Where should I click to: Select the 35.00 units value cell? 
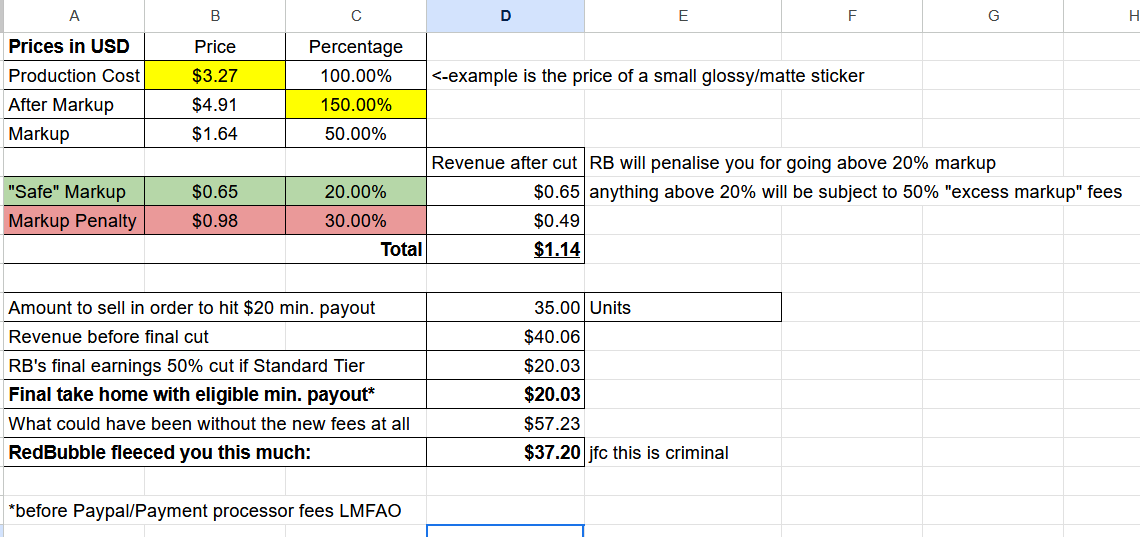[x=505, y=307]
